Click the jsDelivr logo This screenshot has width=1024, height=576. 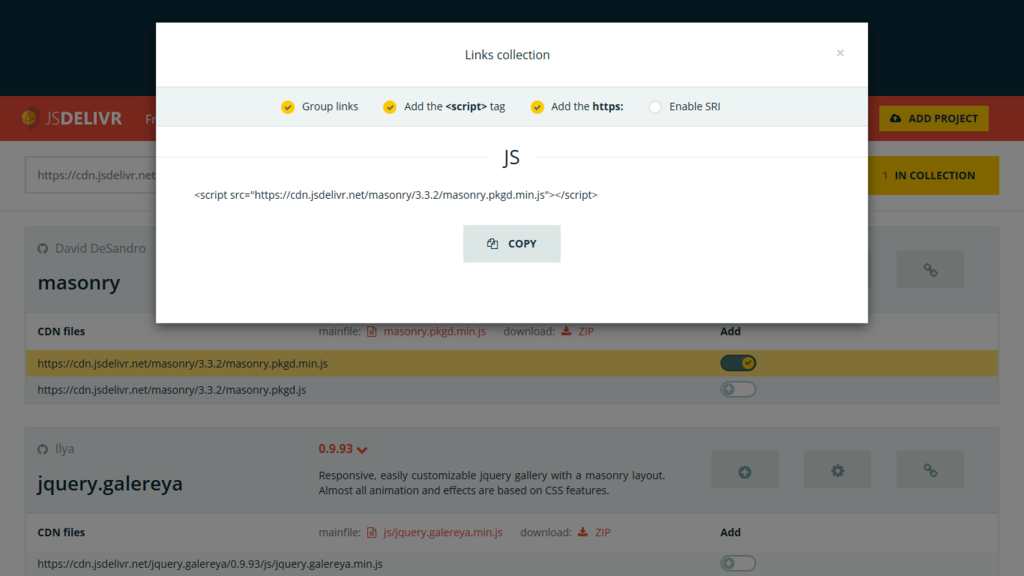71,118
